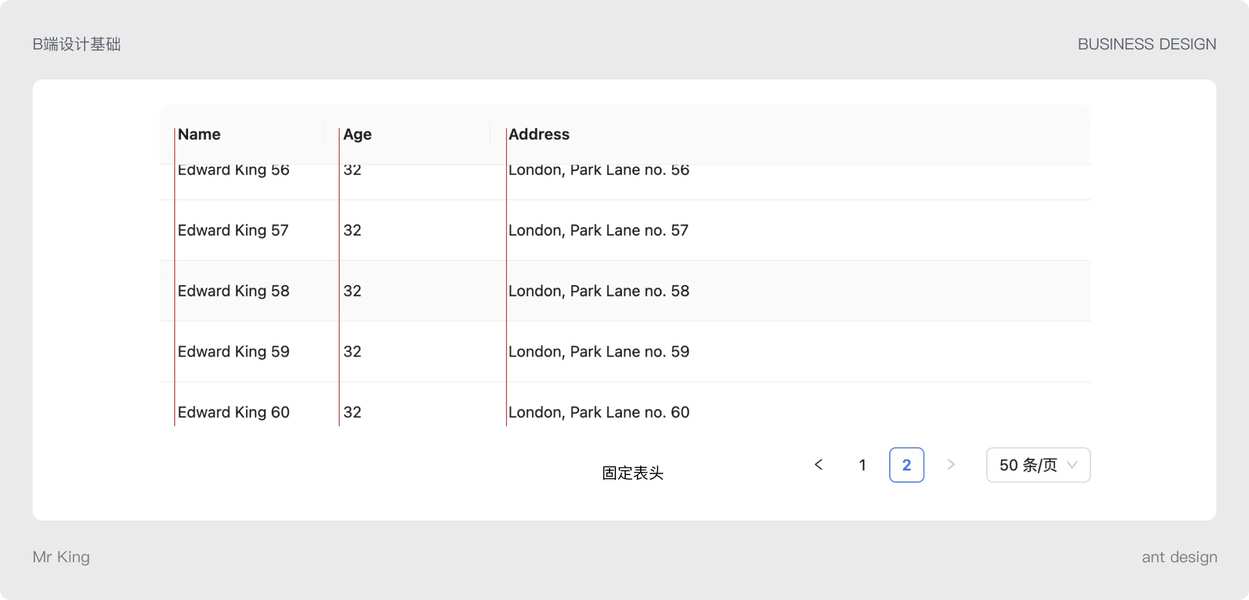
Task: Go to the previous page arrow
Action: [819, 465]
